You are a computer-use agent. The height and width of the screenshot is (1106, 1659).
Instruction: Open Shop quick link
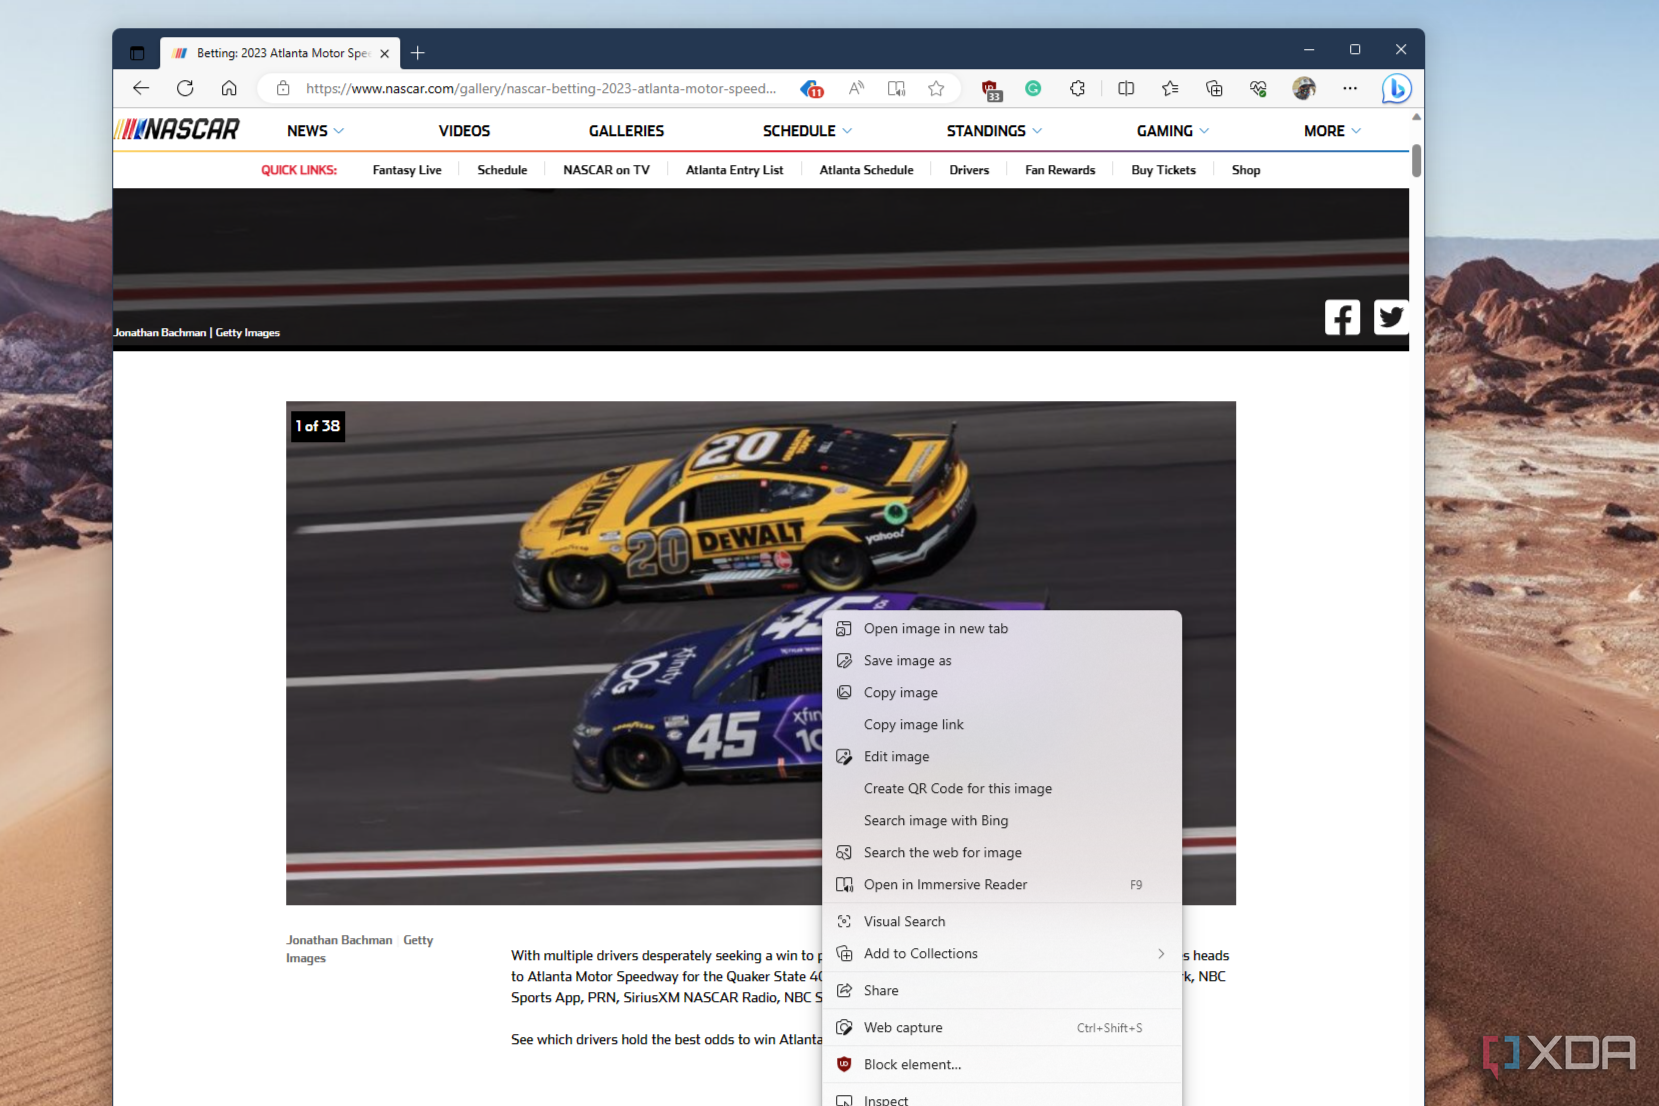[x=1246, y=170]
